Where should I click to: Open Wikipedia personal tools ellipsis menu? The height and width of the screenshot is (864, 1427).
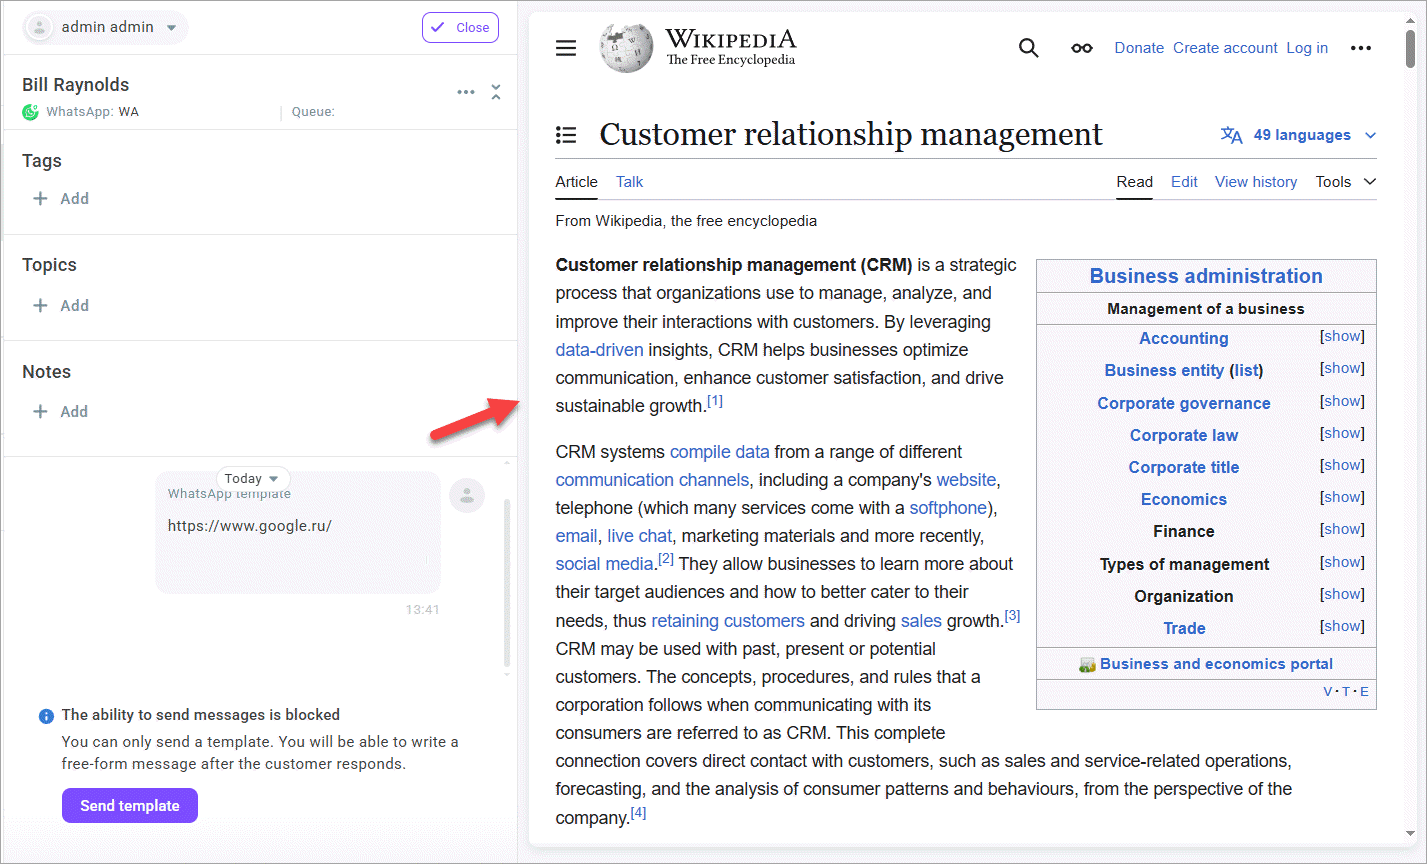1360,48
